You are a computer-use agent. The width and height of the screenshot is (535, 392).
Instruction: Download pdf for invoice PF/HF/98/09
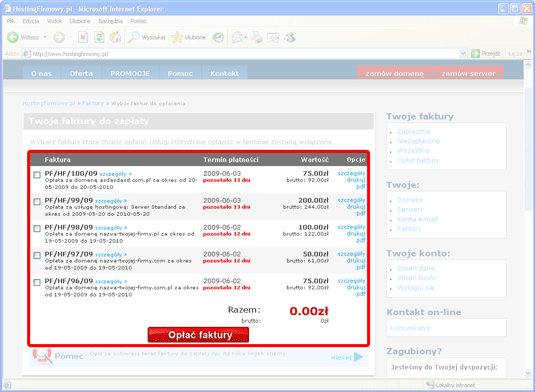coord(361,240)
